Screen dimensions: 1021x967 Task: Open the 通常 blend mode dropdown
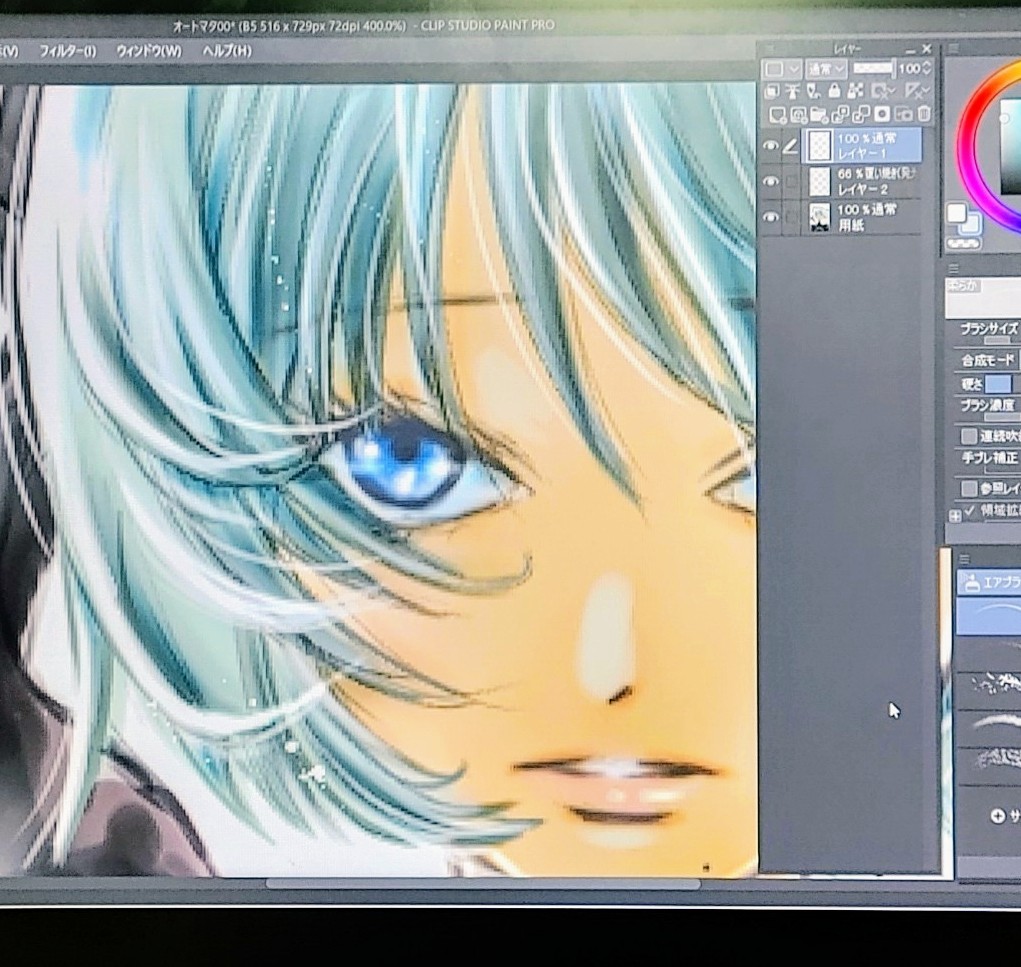(x=826, y=68)
